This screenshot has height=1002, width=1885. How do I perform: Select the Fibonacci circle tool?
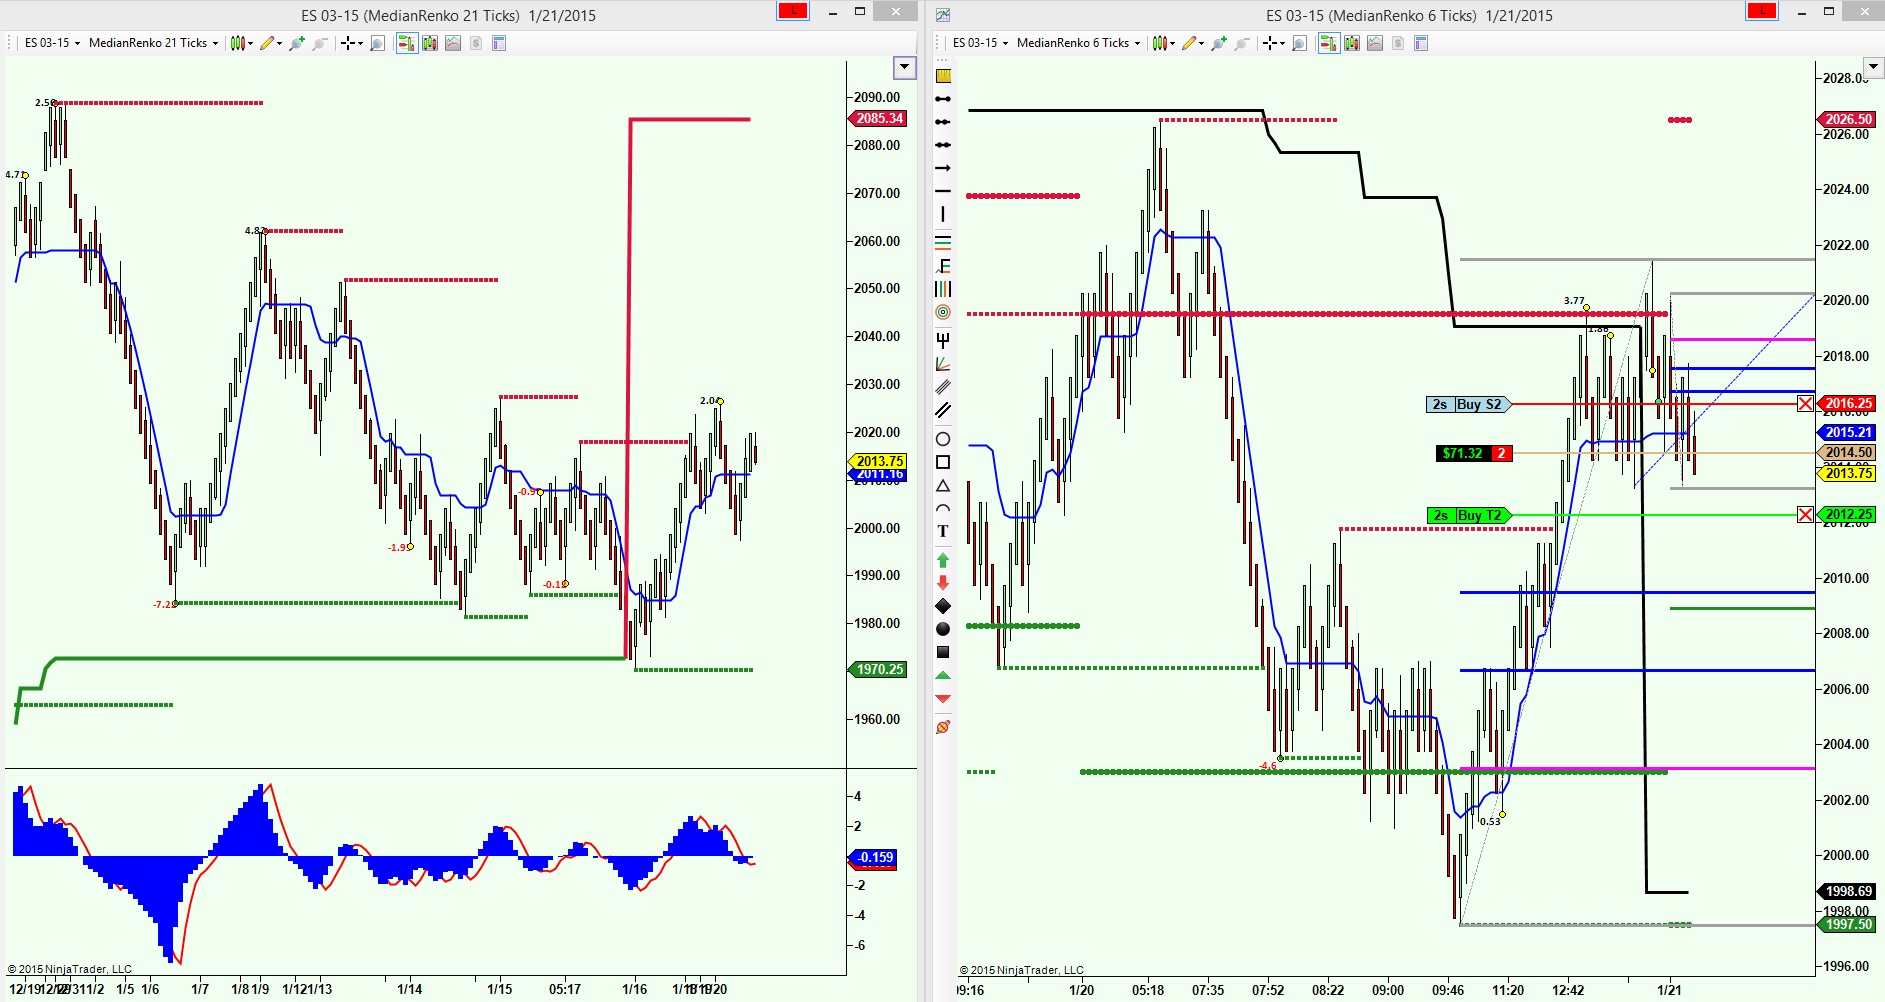click(x=943, y=312)
